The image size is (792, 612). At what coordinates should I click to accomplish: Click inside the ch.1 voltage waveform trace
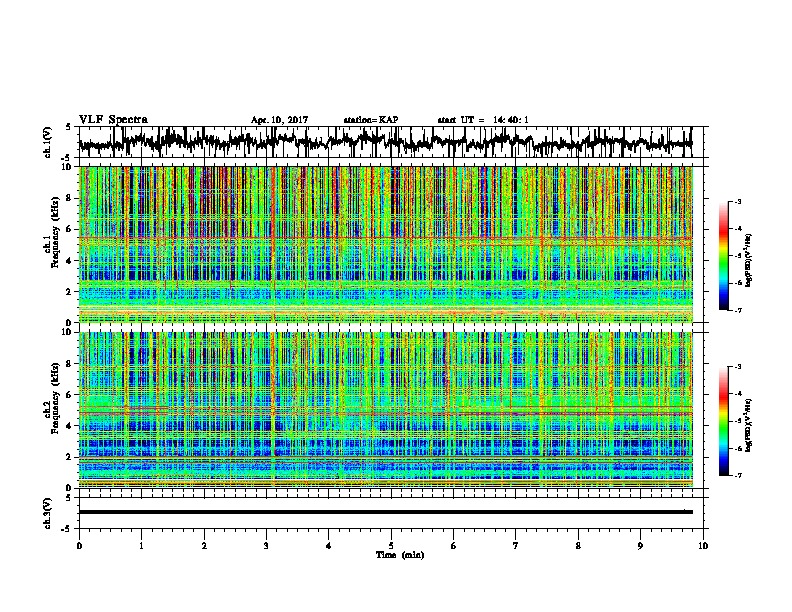coord(385,142)
